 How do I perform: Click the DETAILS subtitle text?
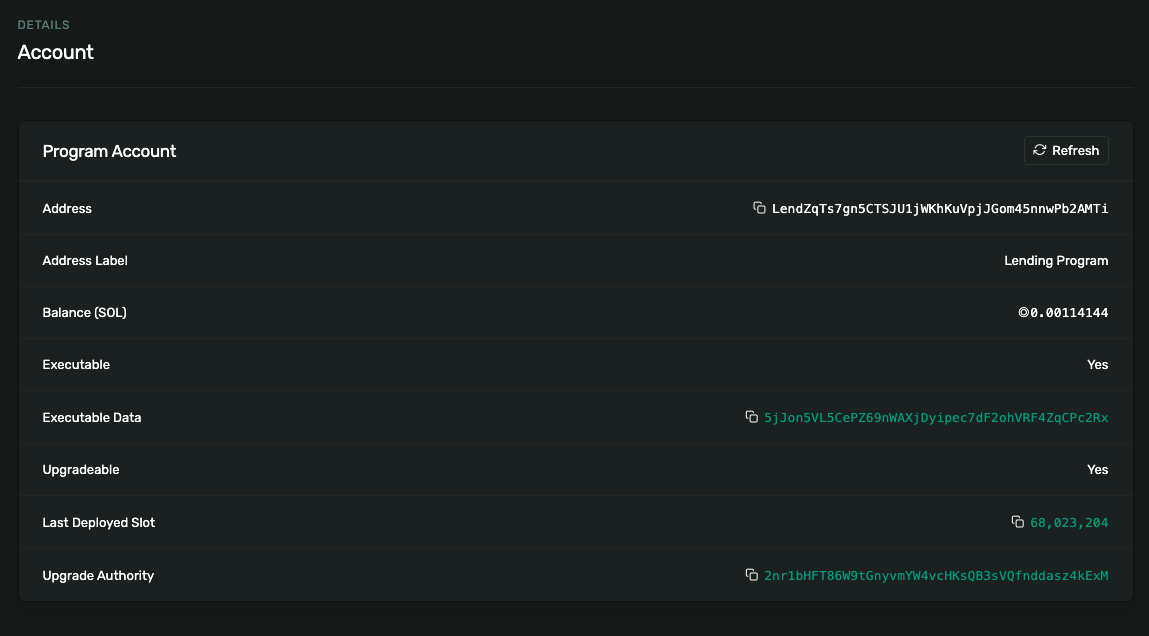click(44, 24)
